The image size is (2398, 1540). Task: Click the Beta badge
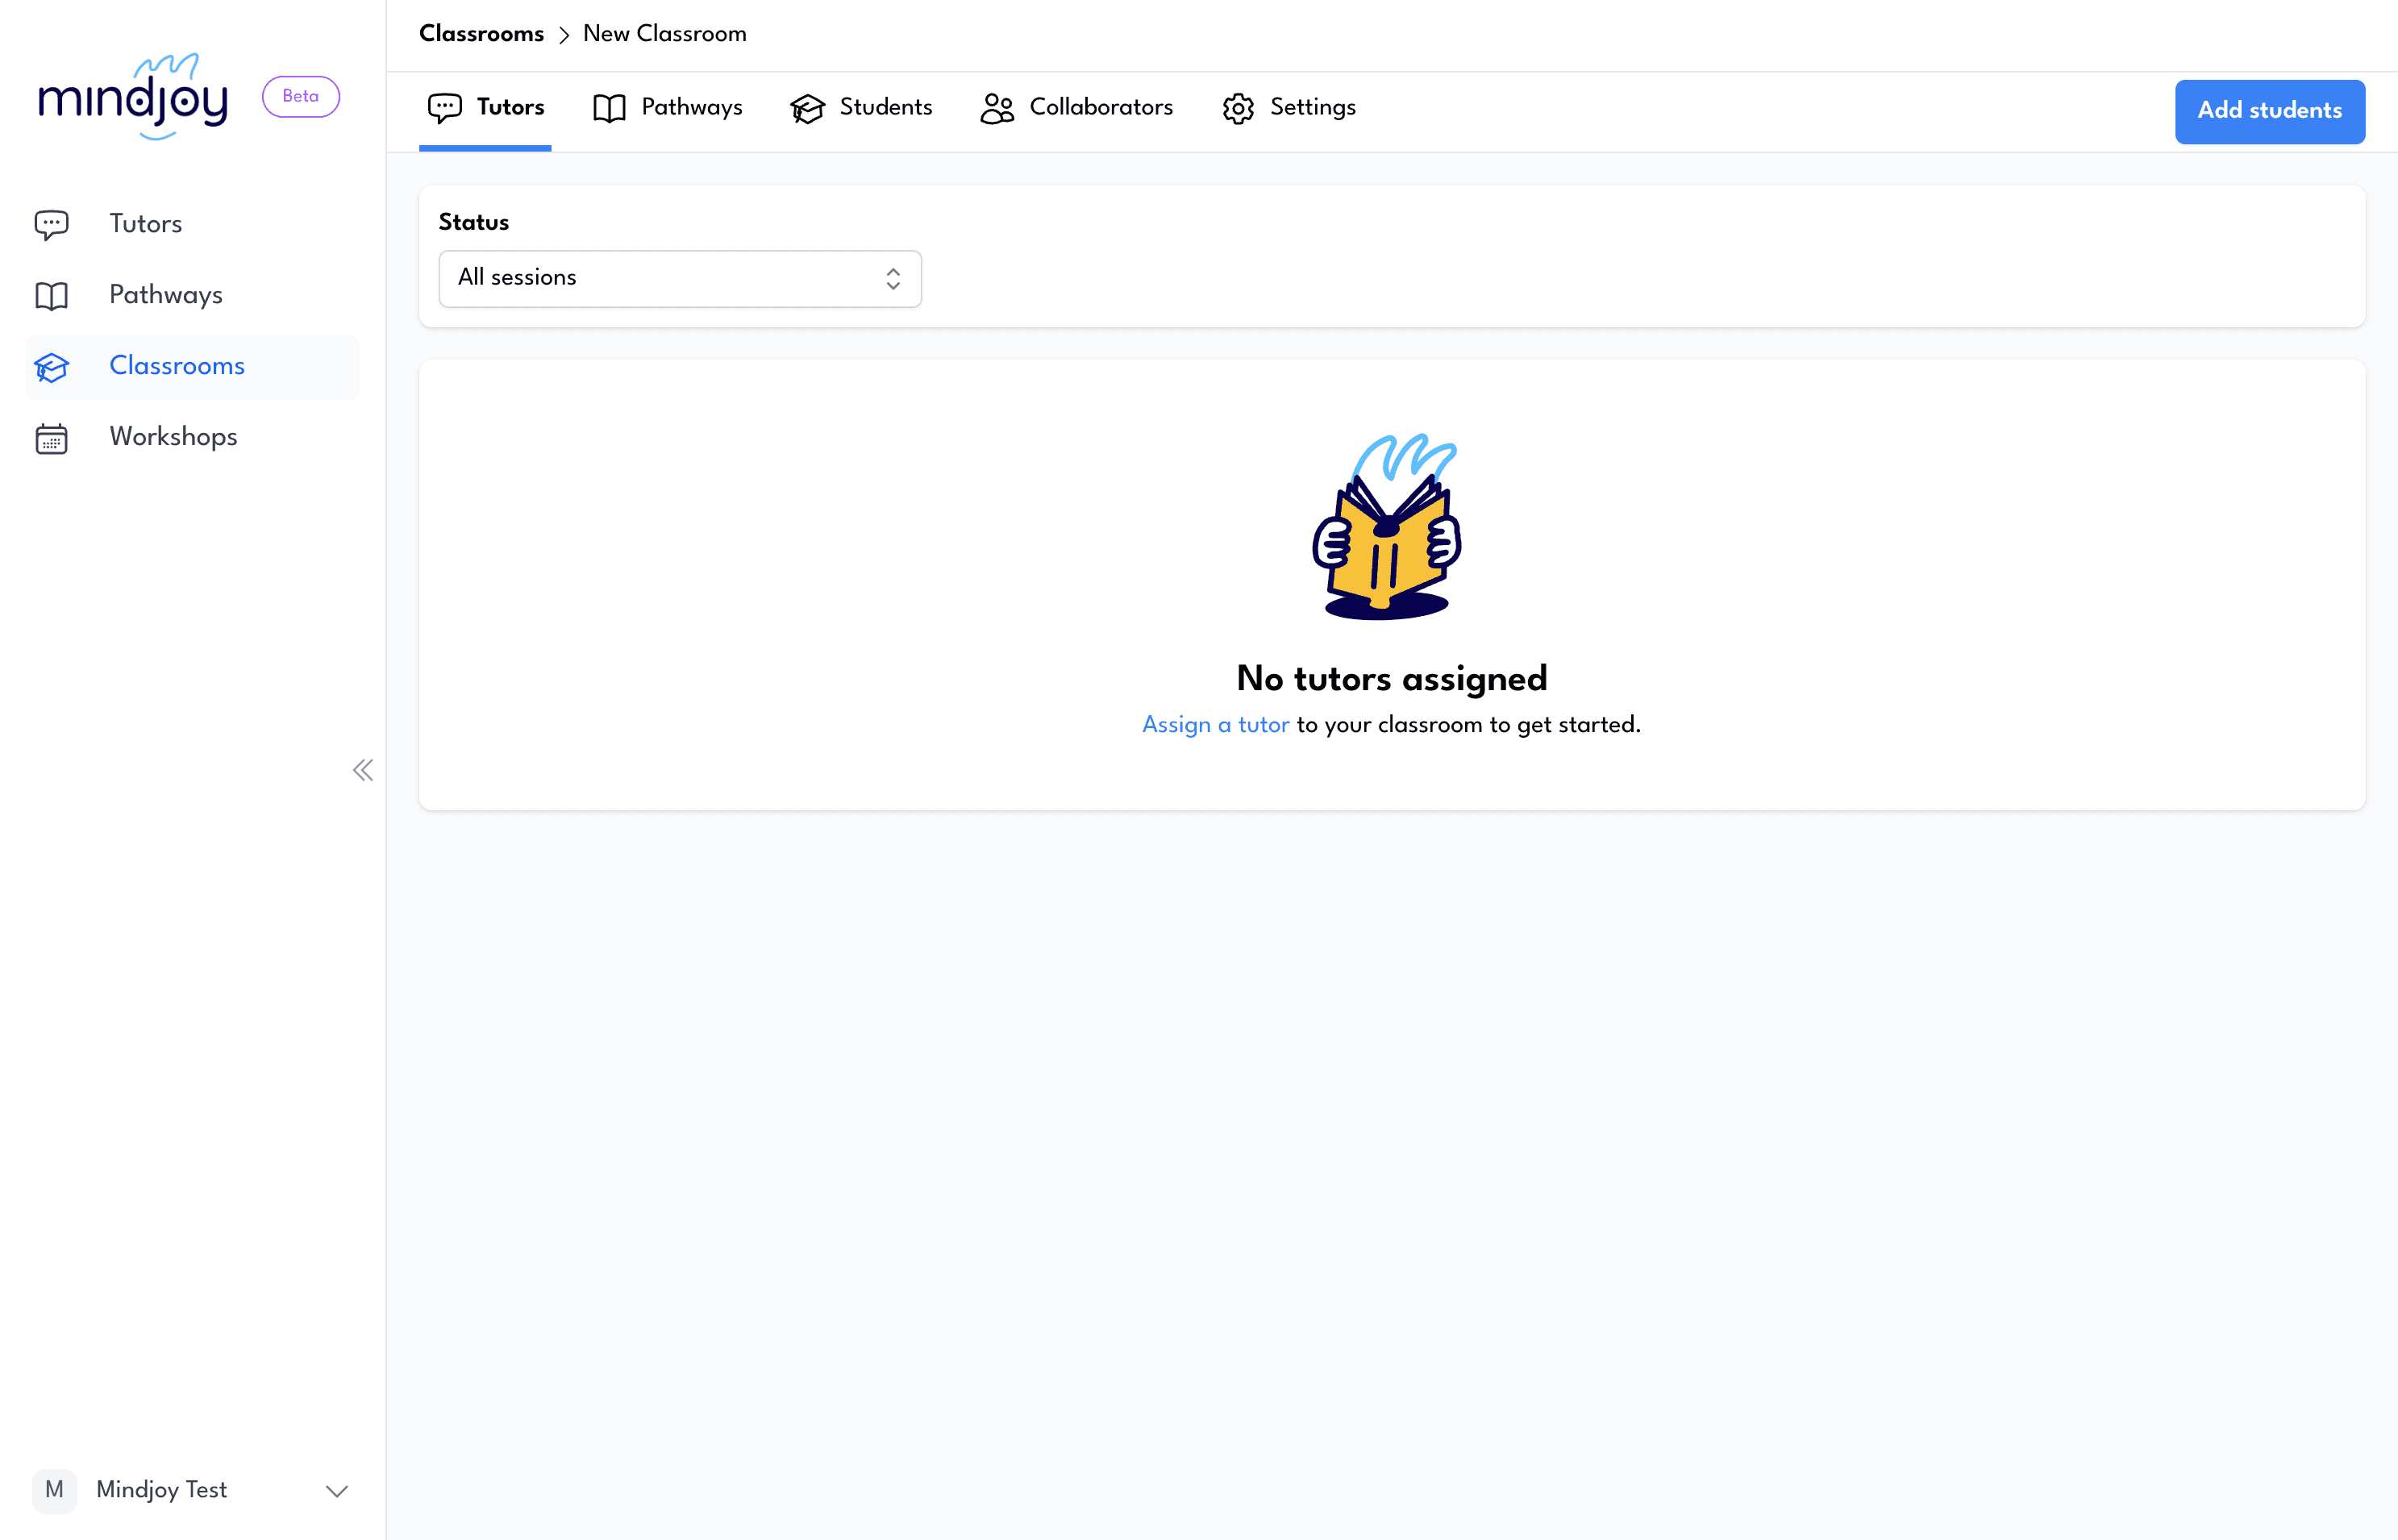(x=300, y=96)
